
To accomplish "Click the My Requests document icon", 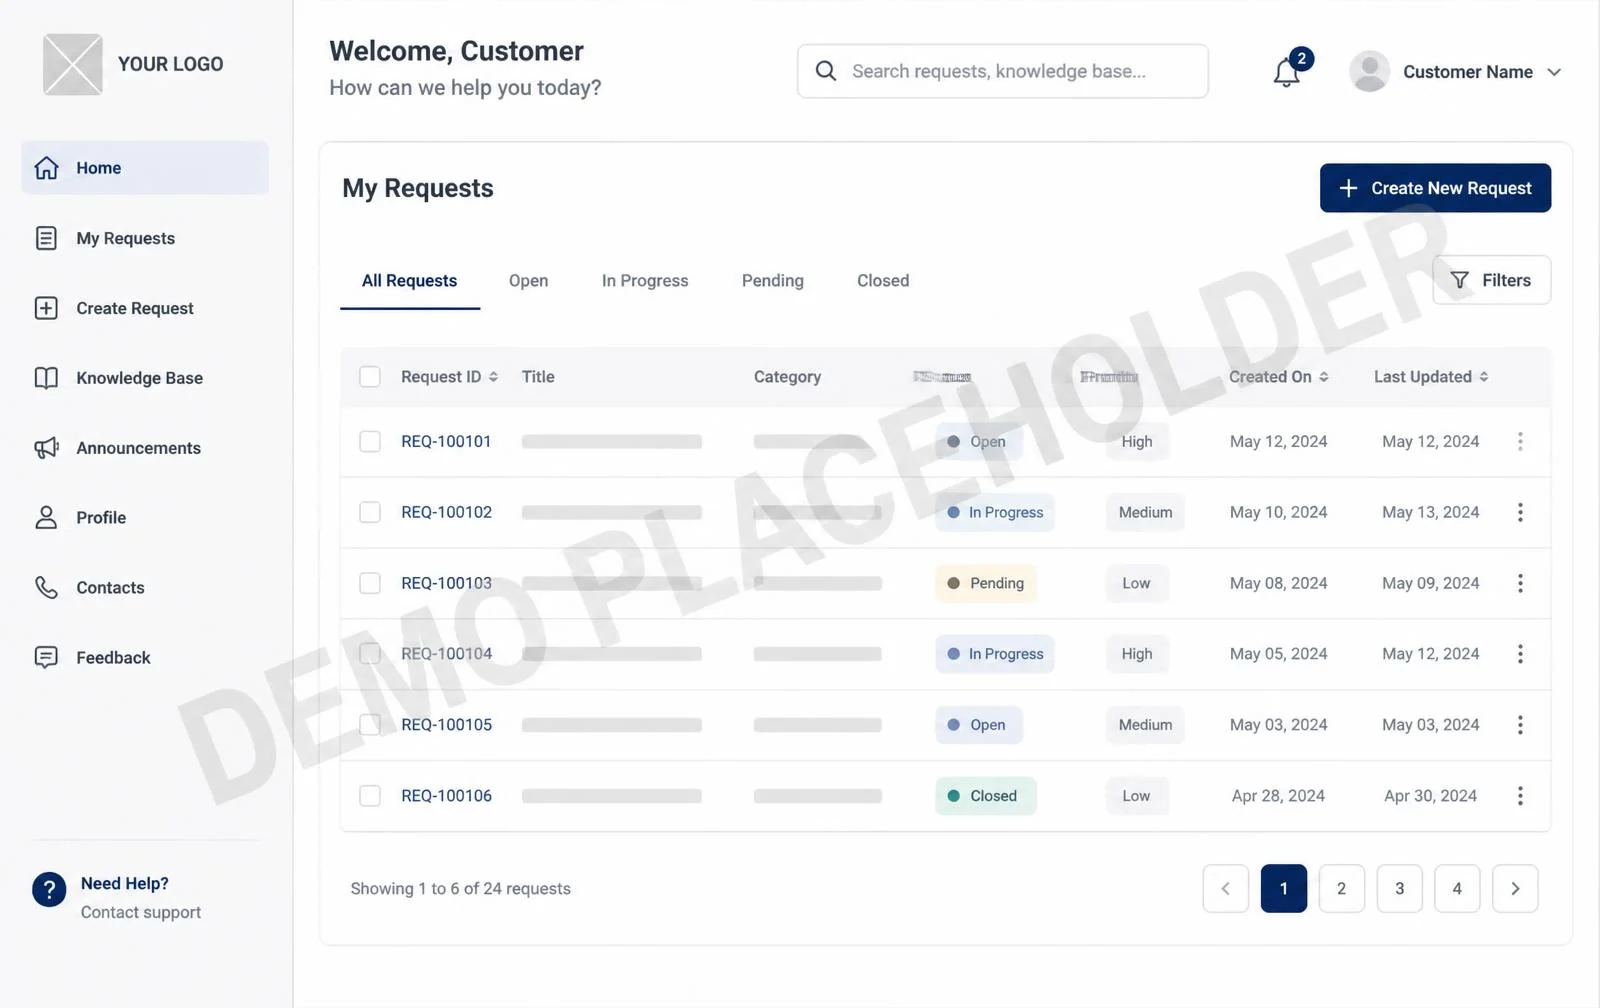I will pos(46,238).
